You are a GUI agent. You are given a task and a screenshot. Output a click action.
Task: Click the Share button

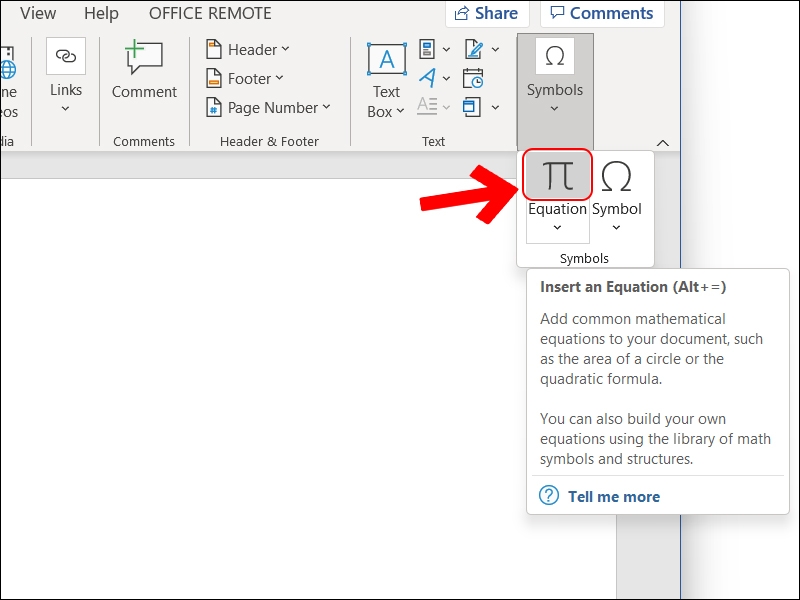coord(487,13)
